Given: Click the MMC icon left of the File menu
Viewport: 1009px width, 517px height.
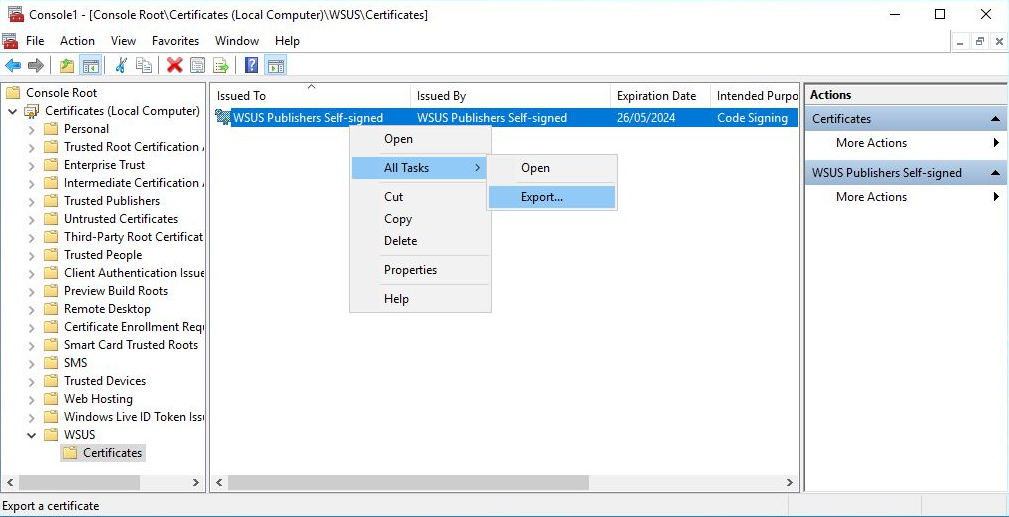Looking at the screenshot, I should pos(10,41).
